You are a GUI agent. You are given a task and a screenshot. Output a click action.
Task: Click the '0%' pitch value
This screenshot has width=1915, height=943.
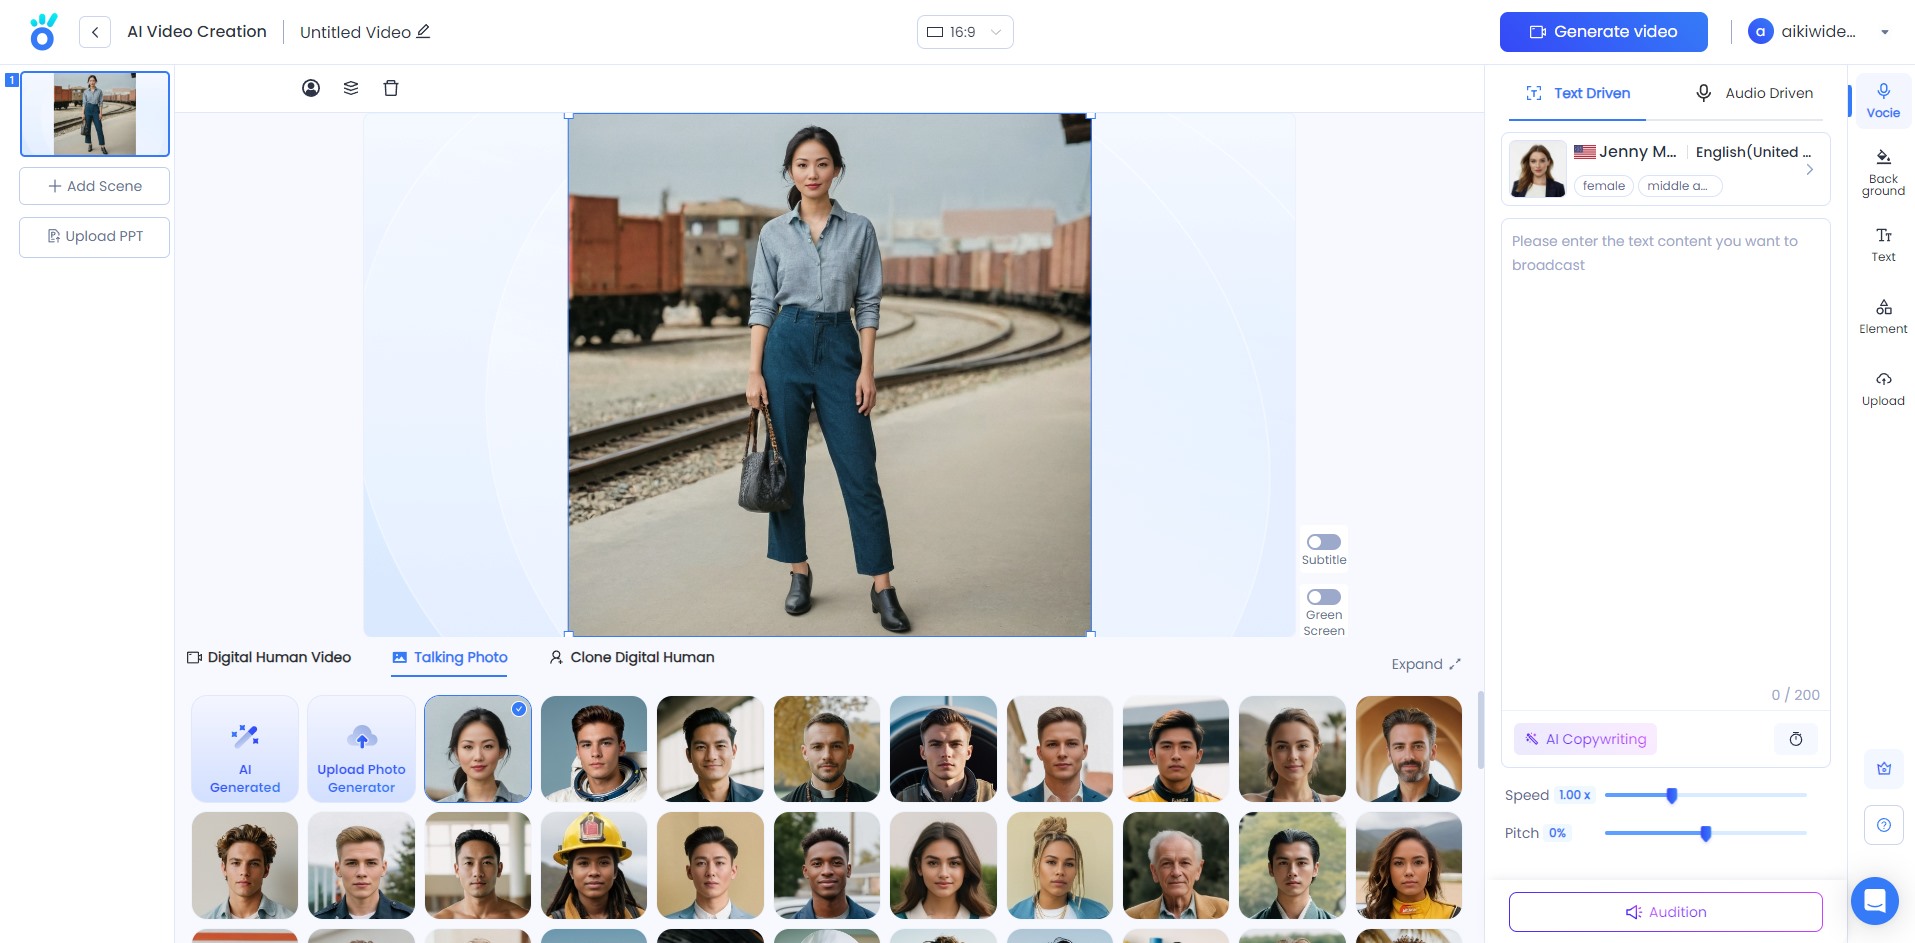tap(1557, 833)
